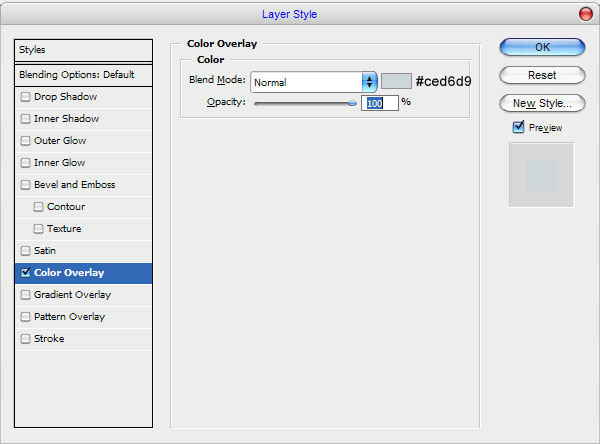This screenshot has width=600, height=444.
Task: Select the Drop Shadow label
Action: 65,97
